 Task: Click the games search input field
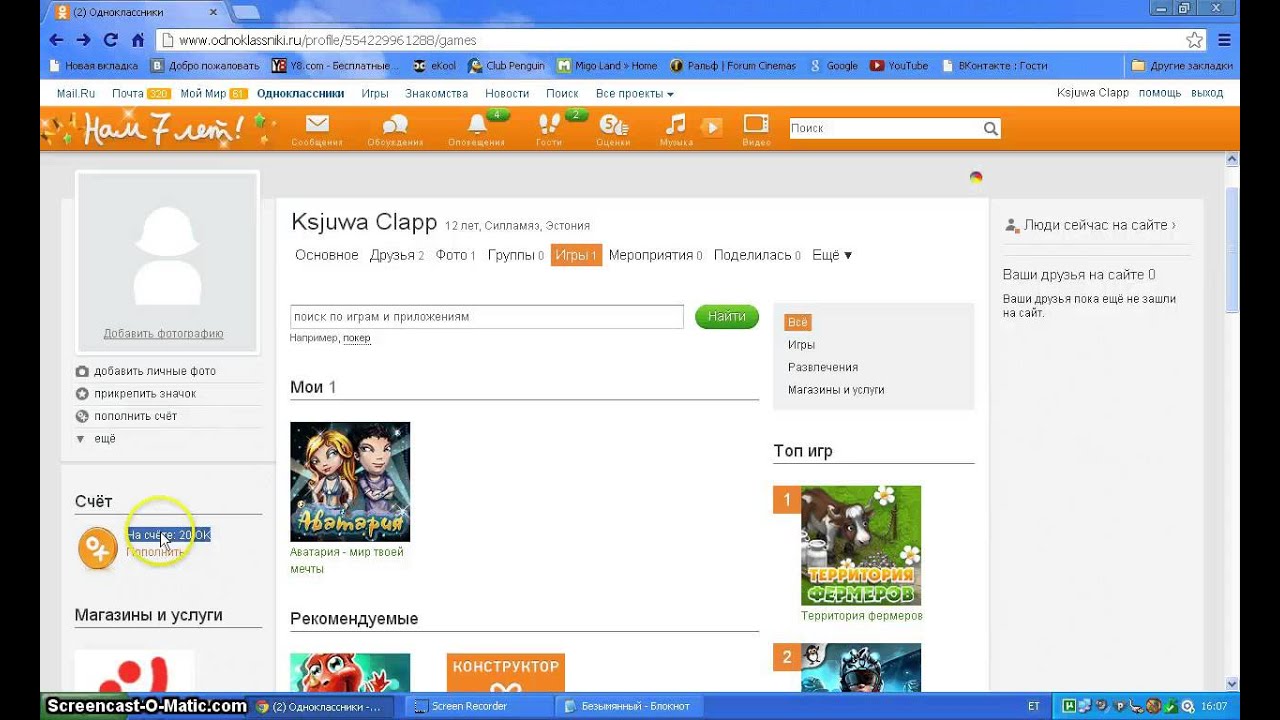pyautogui.click(x=486, y=317)
